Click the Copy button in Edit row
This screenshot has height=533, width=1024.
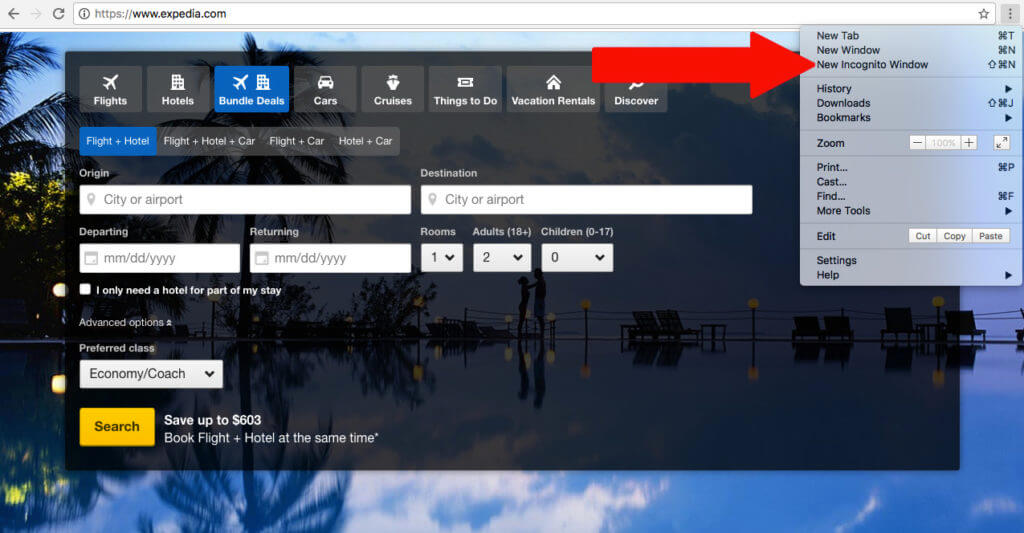click(954, 236)
